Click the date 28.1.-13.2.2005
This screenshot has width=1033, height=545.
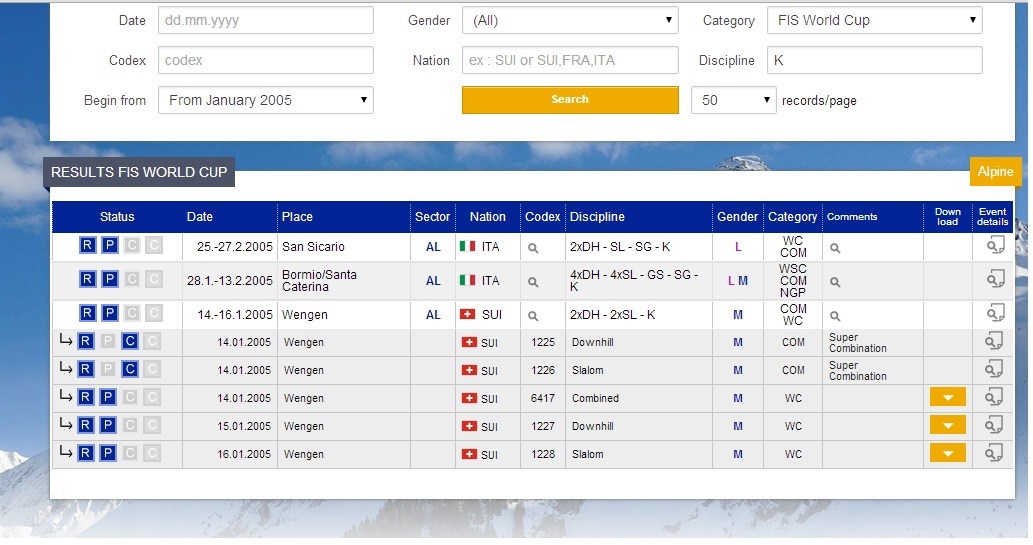coord(229,280)
